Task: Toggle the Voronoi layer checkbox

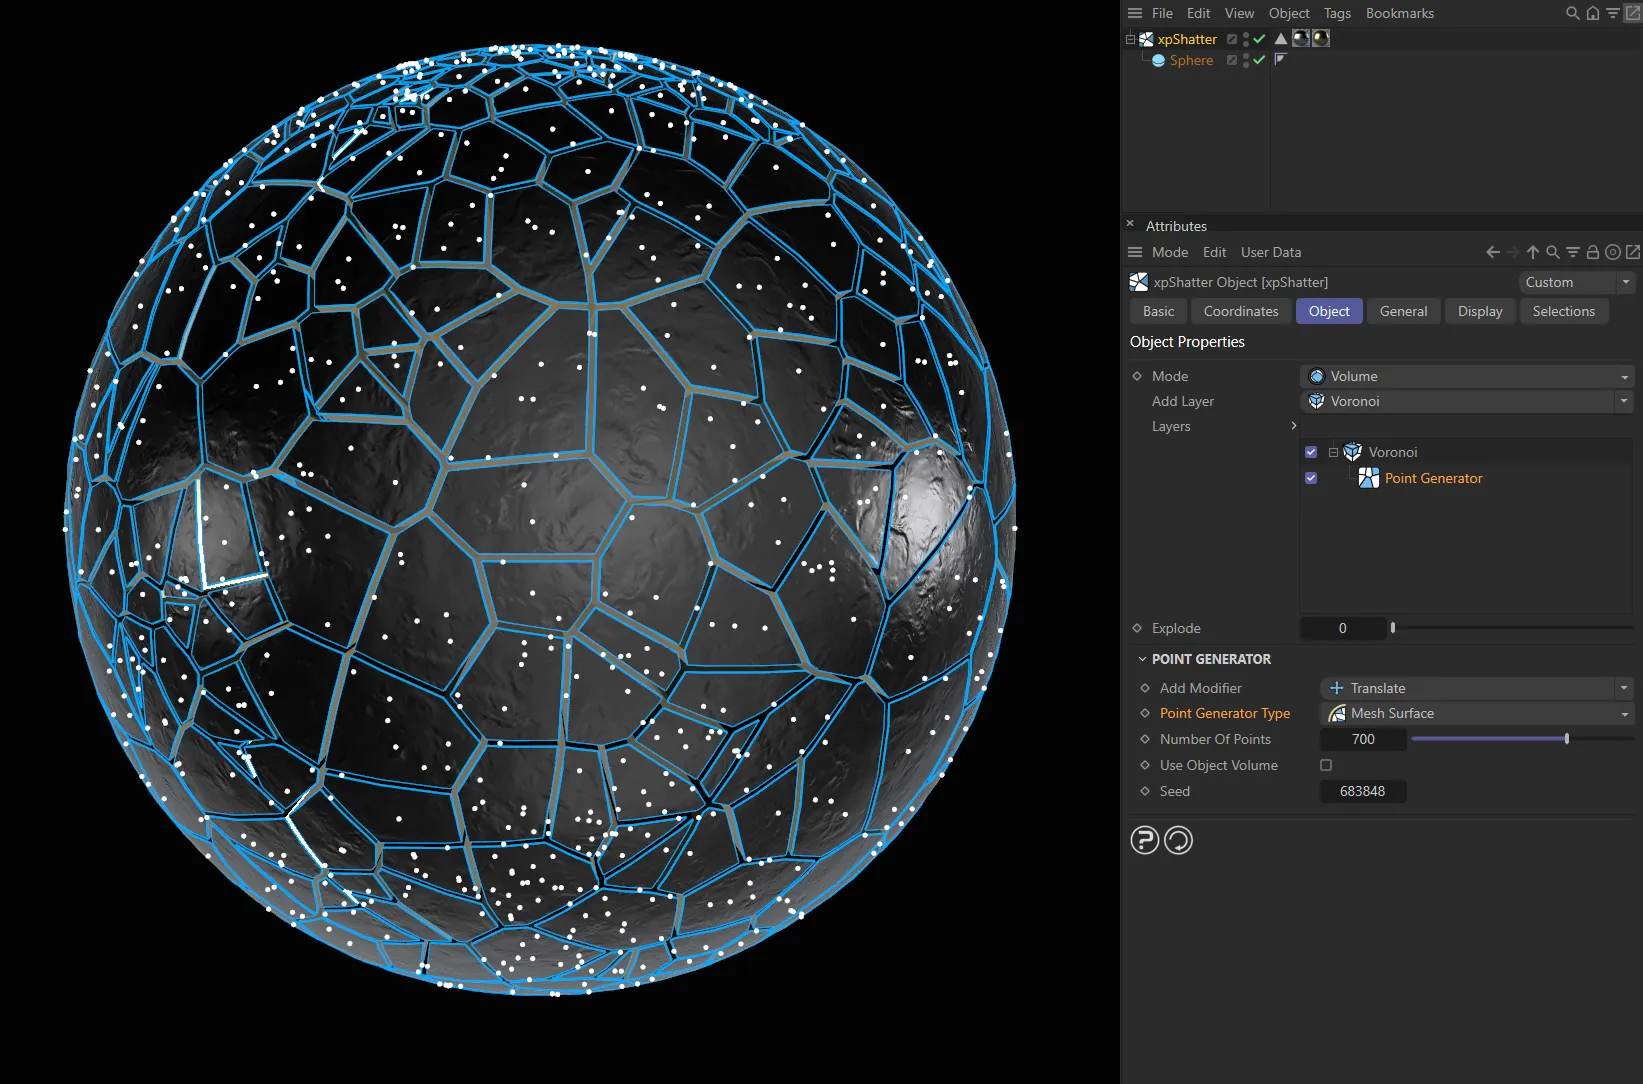Action: (x=1310, y=451)
